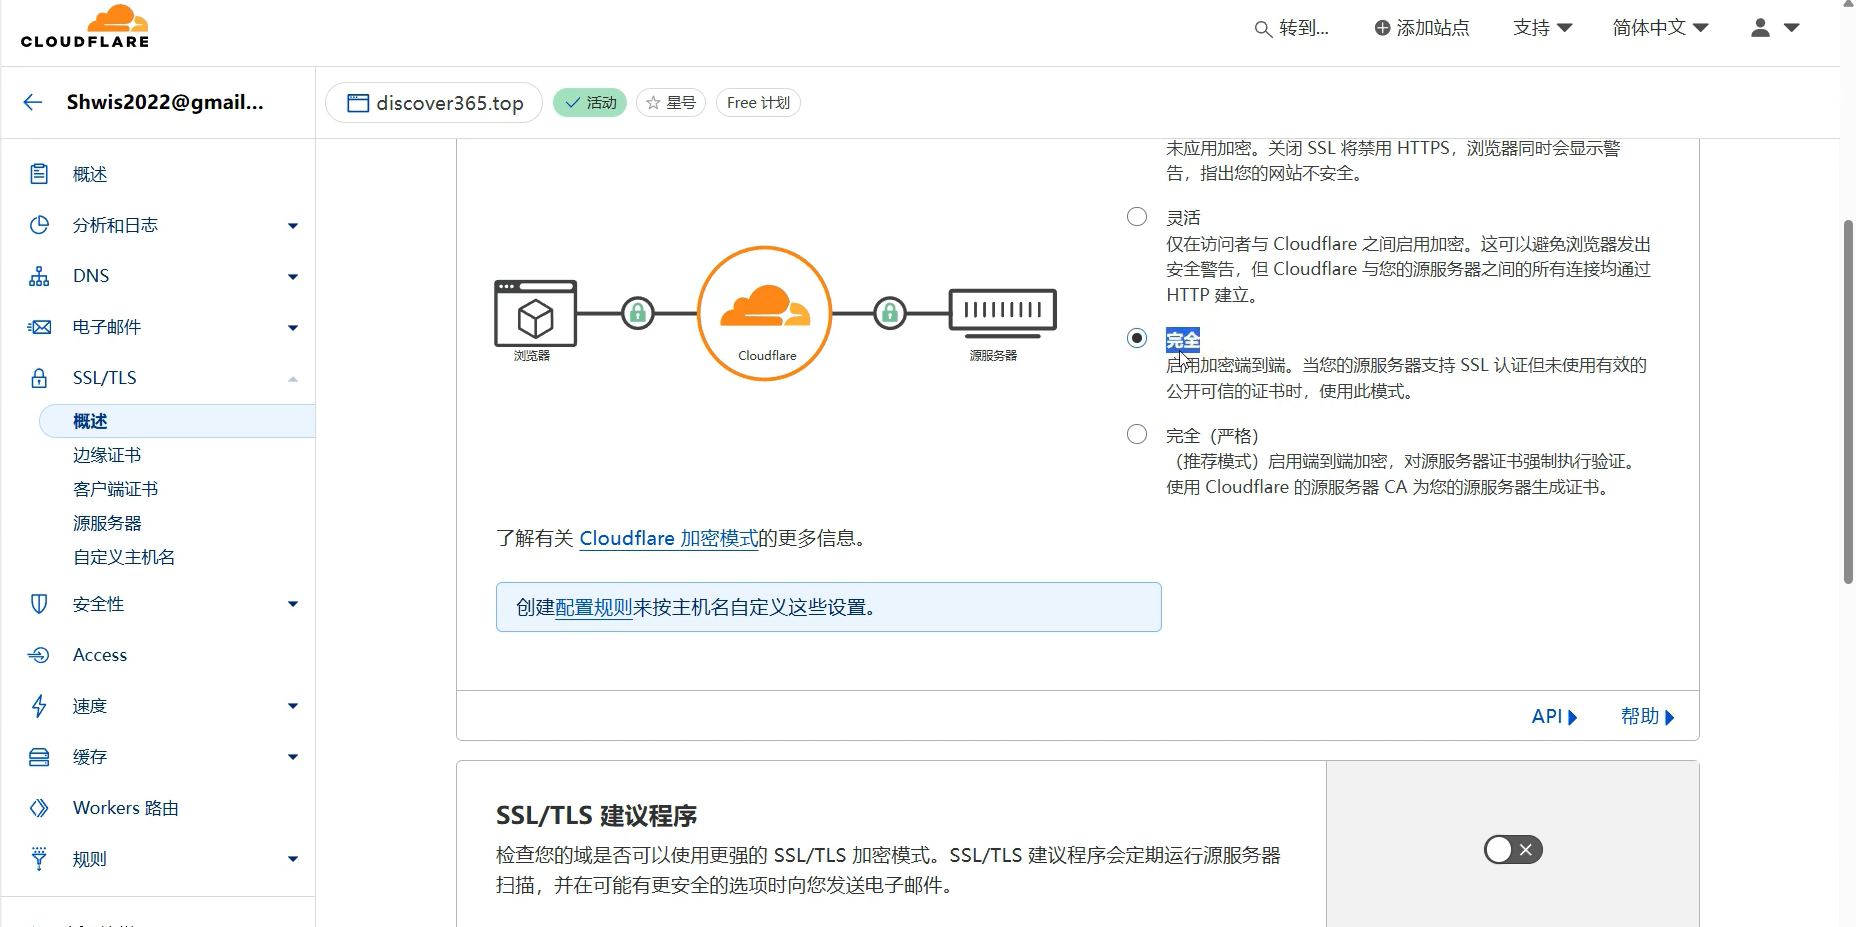Screen dimensions: 1856x927
Task: Click the Caching drive icon
Action: coord(39,757)
